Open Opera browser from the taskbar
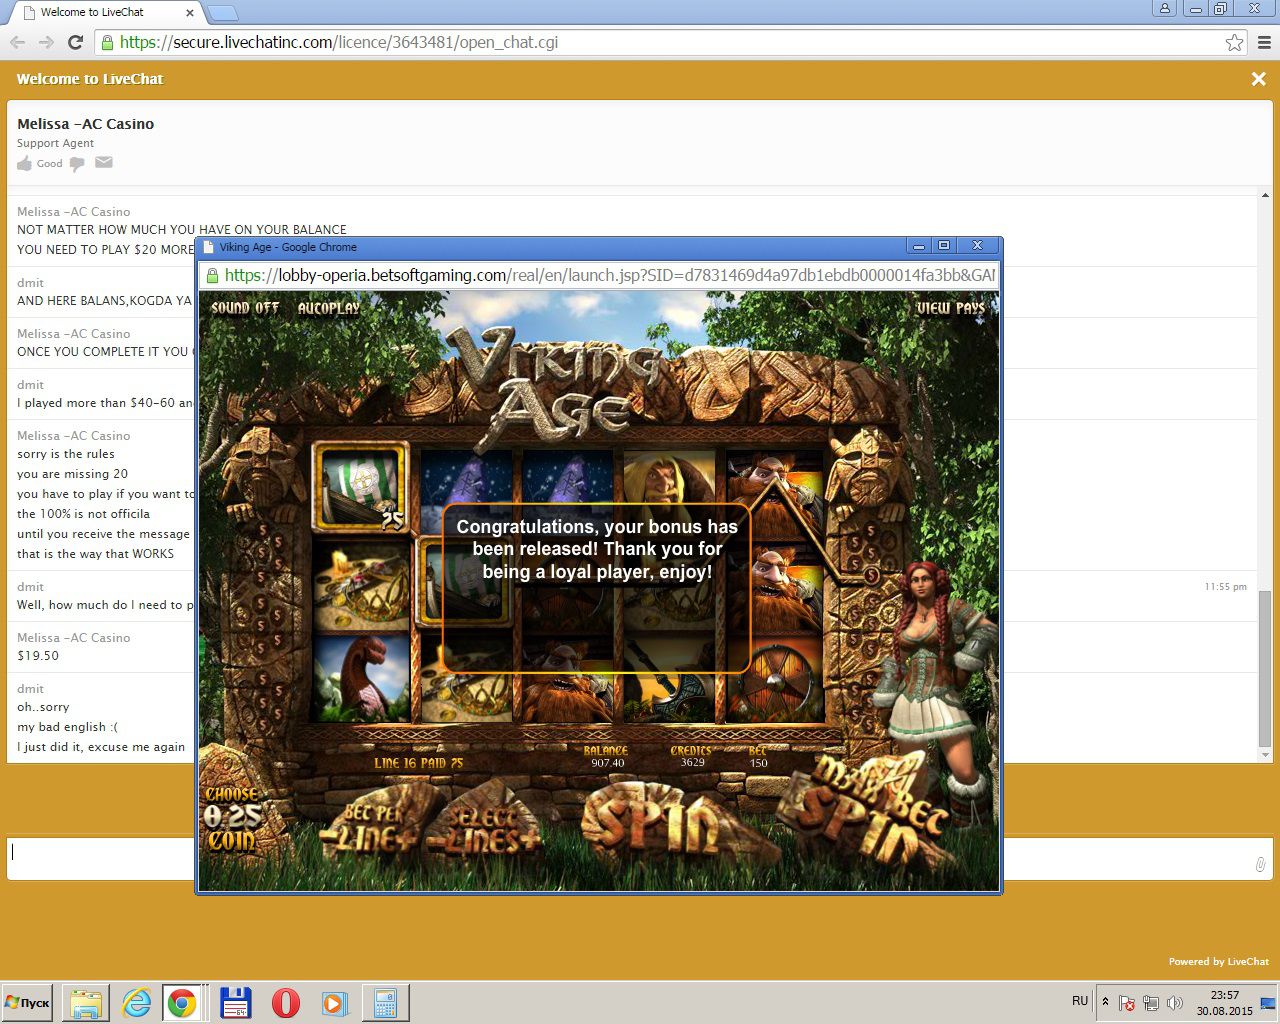This screenshot has width=1280, height=1024. point(285,1003)
